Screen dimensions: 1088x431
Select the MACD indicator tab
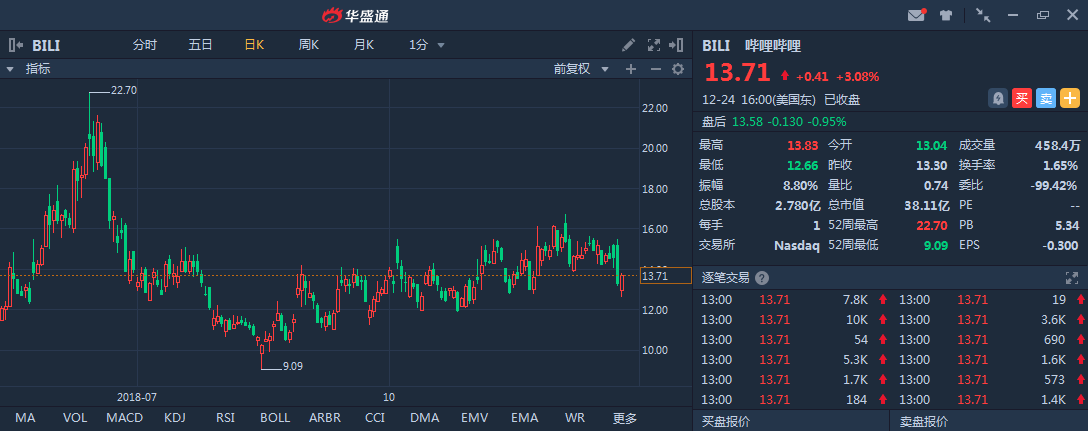[x=124, y=417]
